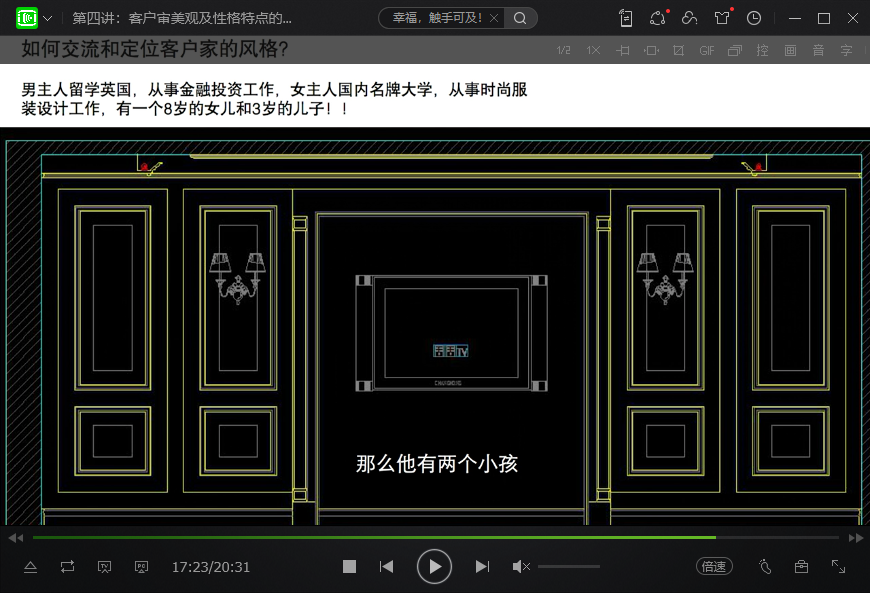
Task: Skip to the next video
Action: (482, 567)
